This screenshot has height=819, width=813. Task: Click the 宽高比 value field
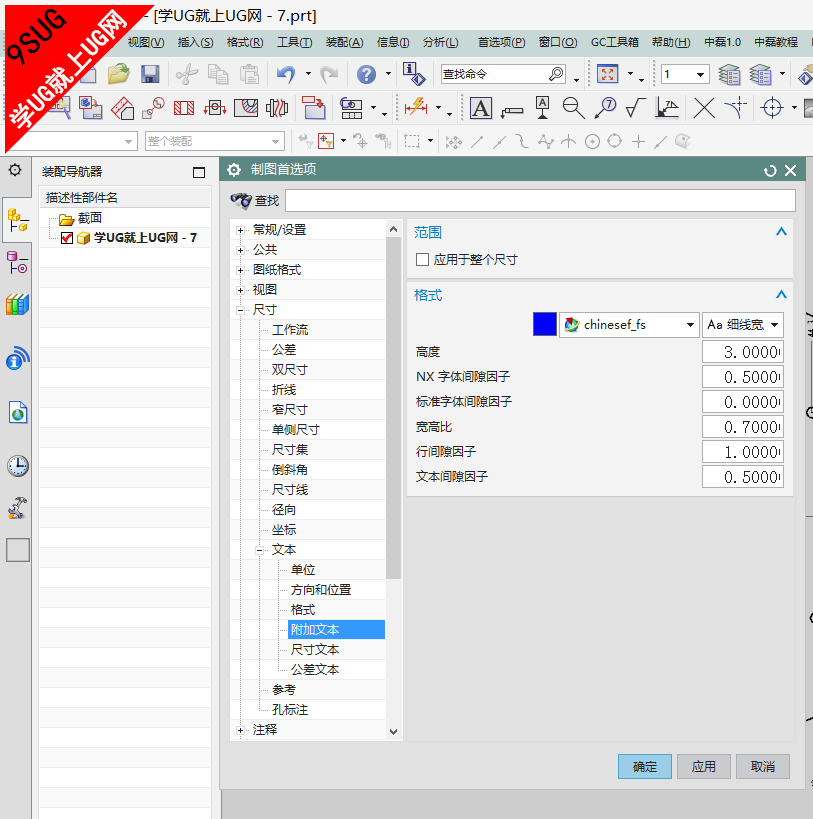[x=743, y=427]
